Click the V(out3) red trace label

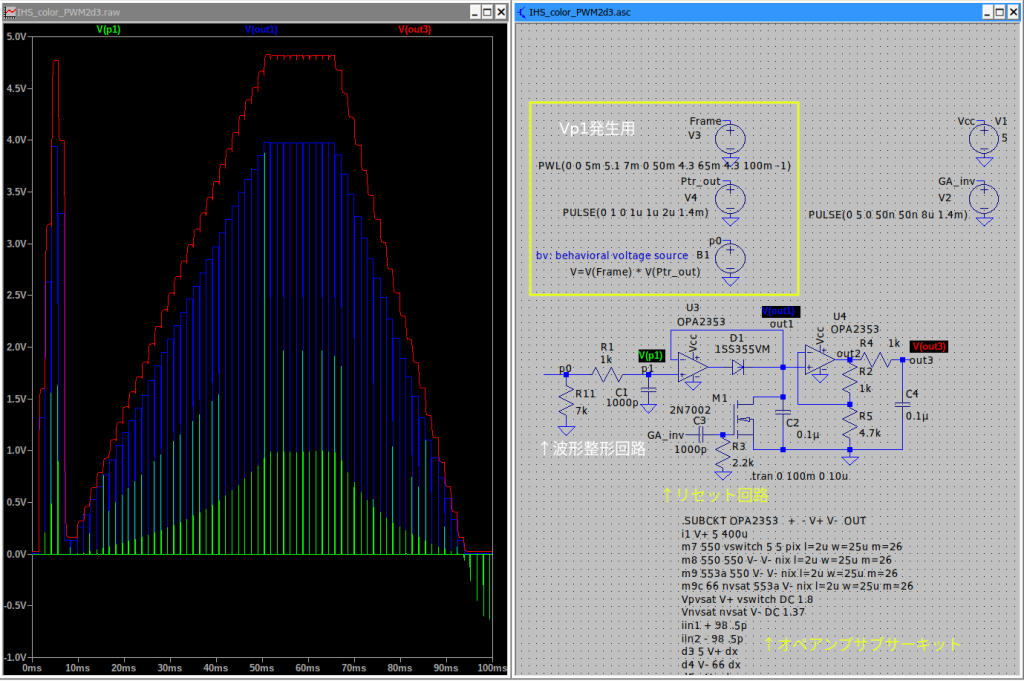tap(415, 29)
